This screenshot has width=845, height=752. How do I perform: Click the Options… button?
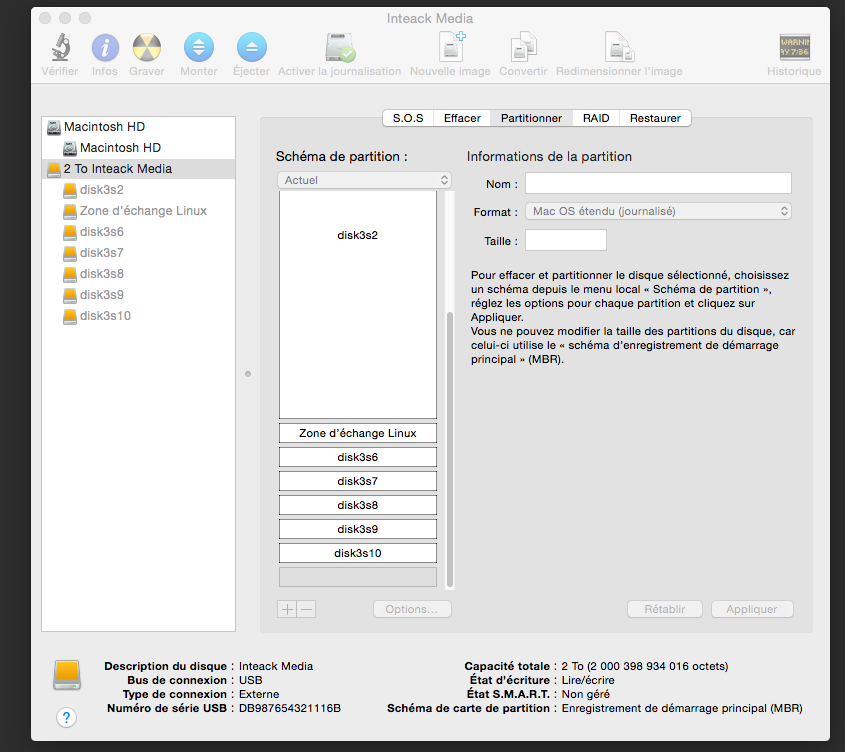[x=412, y=609]
